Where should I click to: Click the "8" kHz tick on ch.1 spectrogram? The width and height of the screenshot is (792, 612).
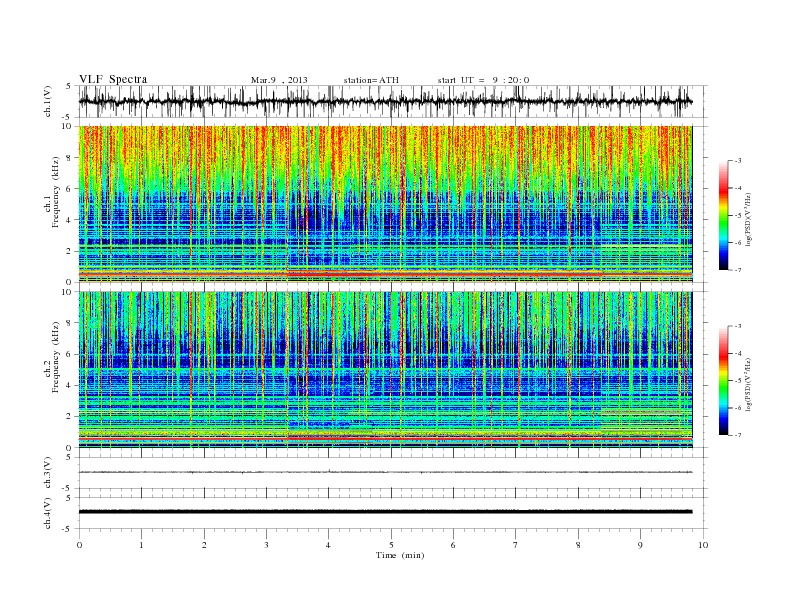pos(69,158)
